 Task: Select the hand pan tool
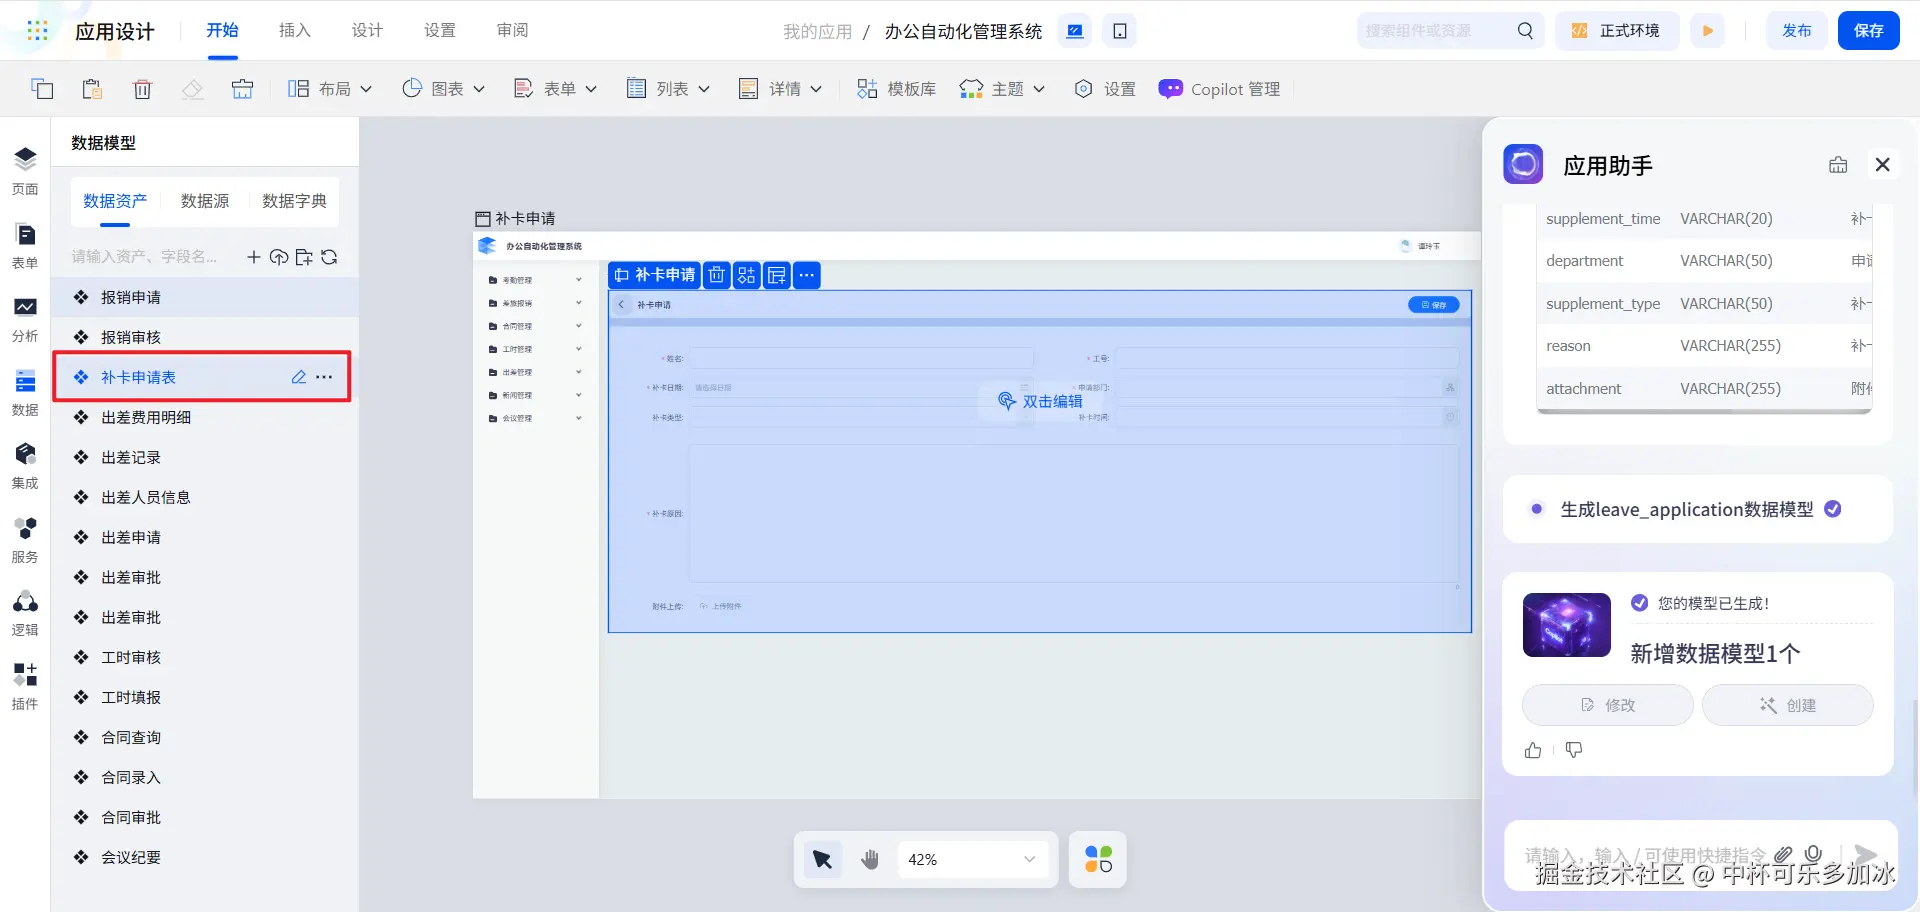(x=870, y=859)
